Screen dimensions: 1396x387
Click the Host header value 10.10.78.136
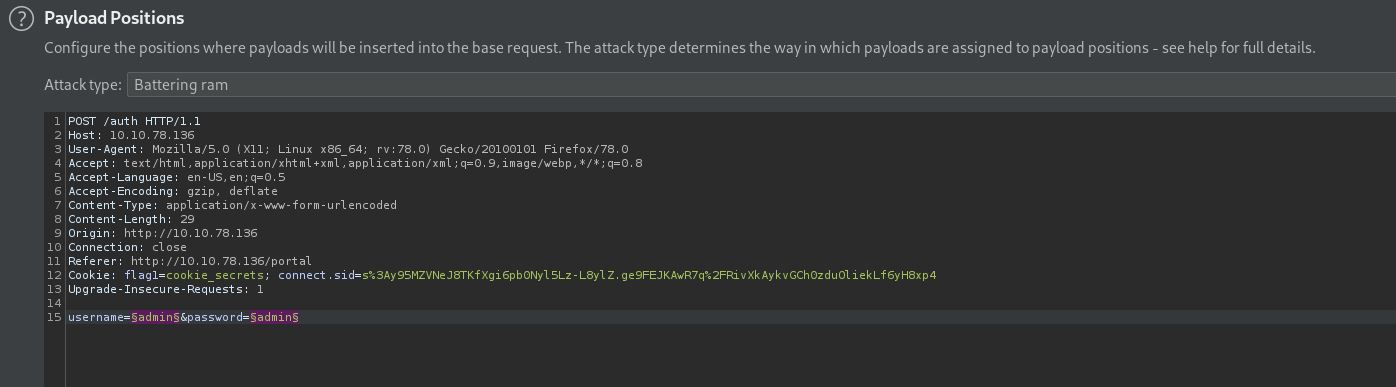[x=152, y=135]
